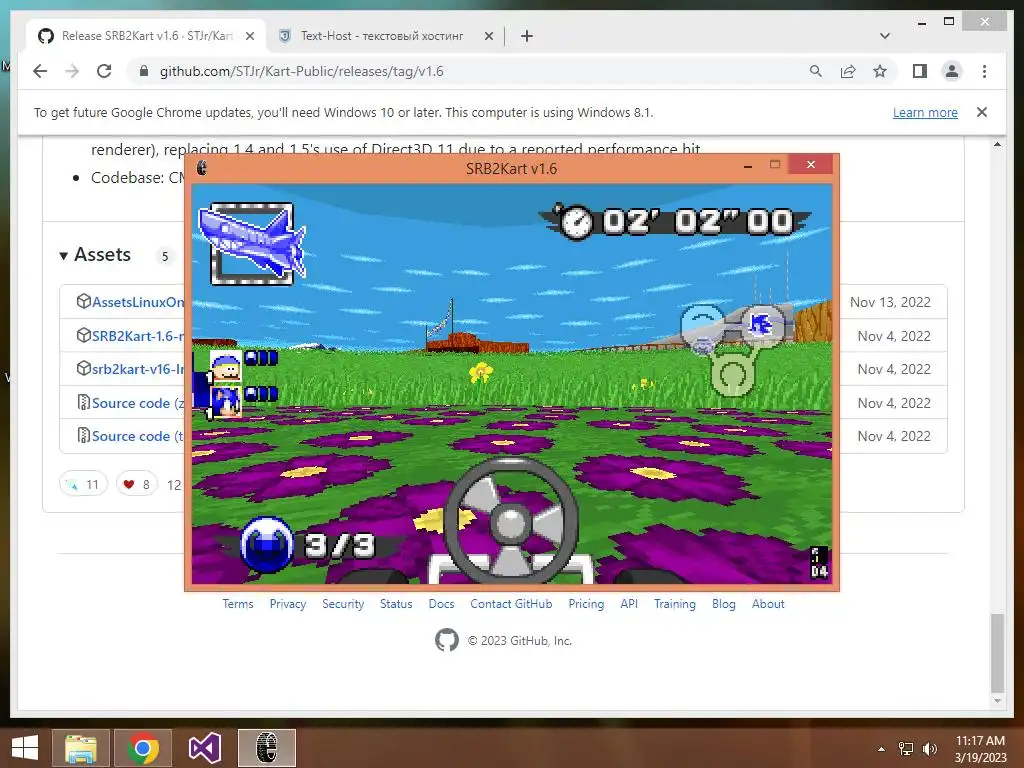Expand the tab search chevron in Chrome

885,36
